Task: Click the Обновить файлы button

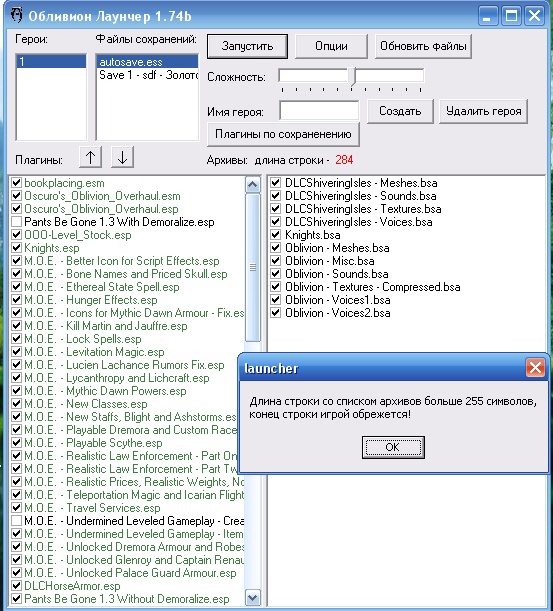Action: click(x=423, y=46)
